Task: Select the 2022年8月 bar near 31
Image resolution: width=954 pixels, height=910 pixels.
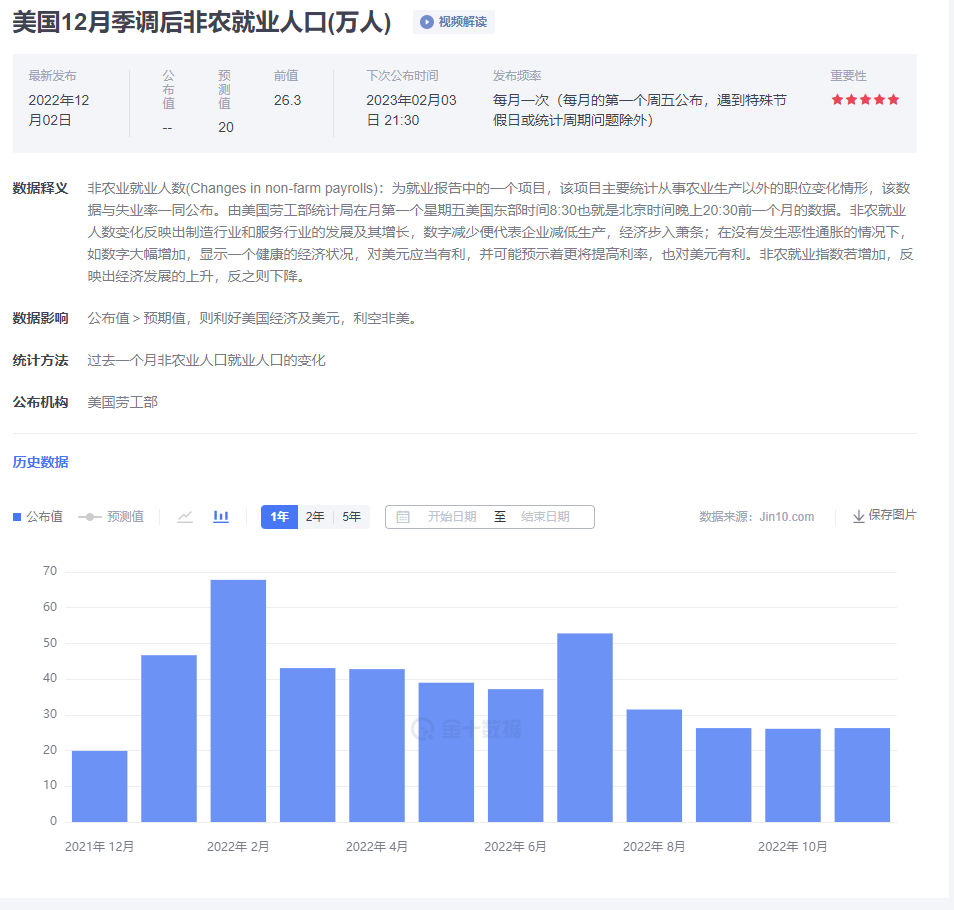Action: (x=655, y=766)
